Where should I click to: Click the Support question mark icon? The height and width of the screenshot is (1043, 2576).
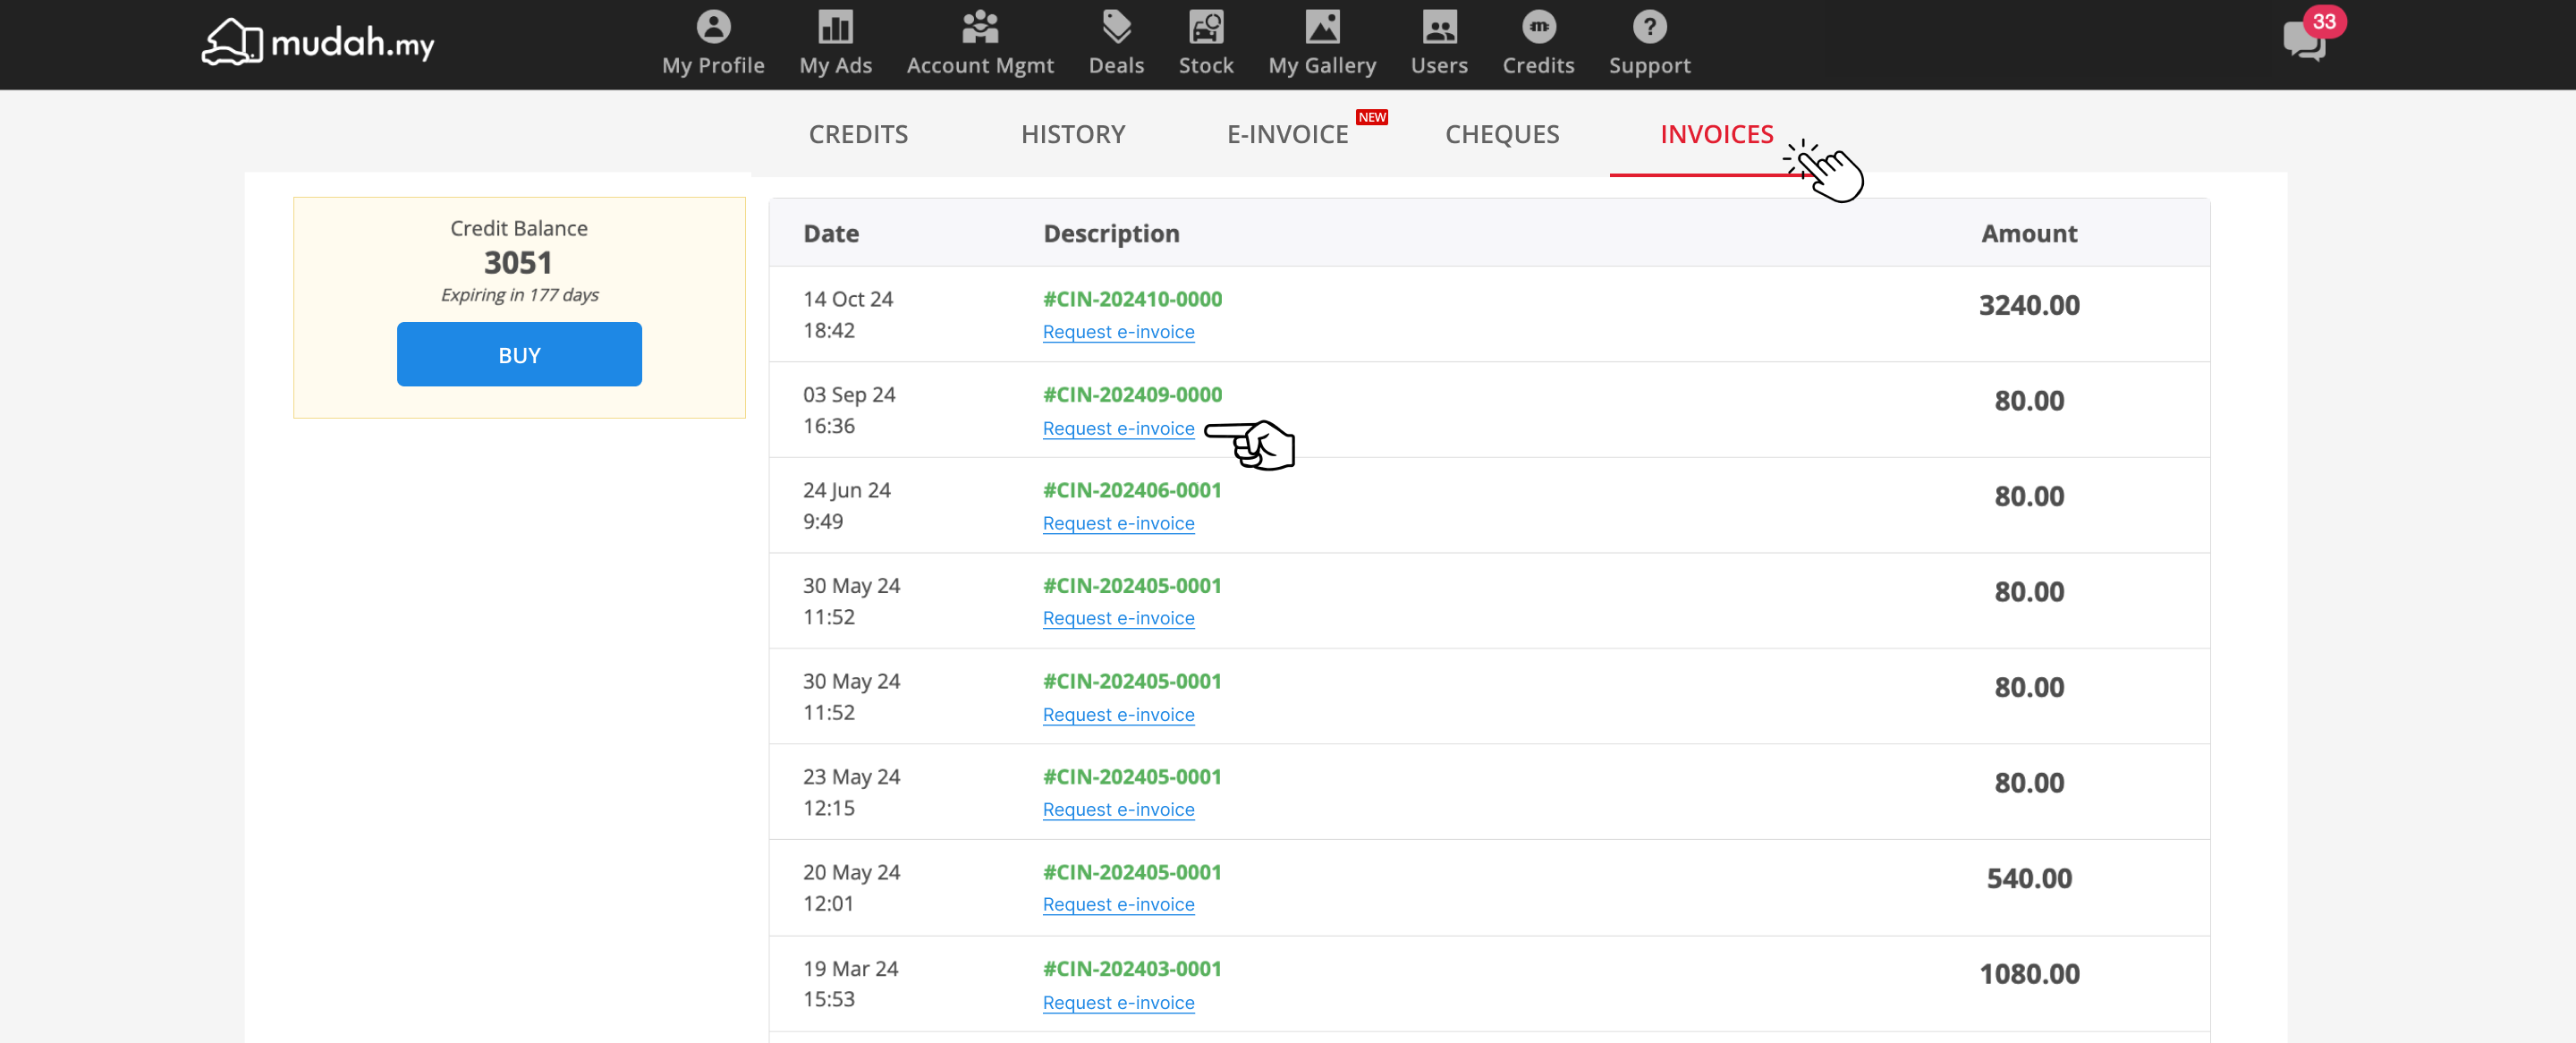pos(1649,27)
